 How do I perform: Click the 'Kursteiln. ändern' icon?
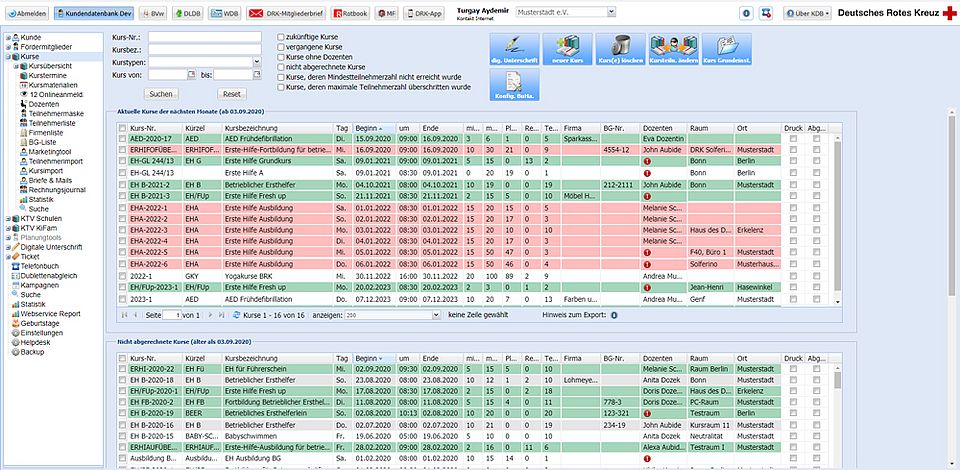tap(673, 48)
